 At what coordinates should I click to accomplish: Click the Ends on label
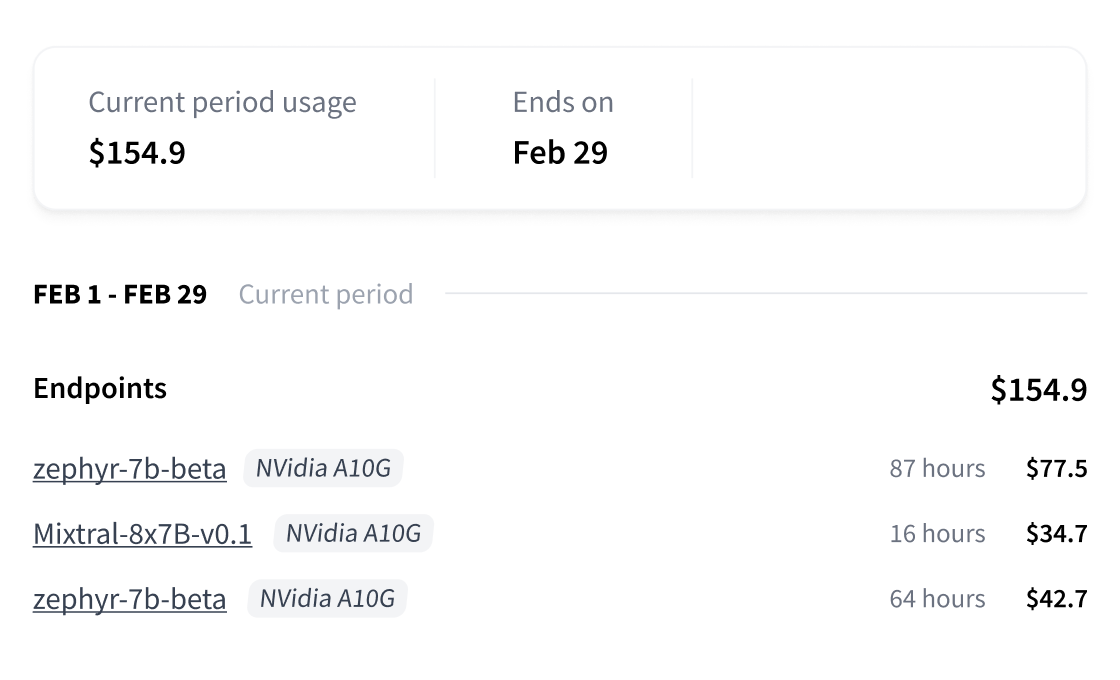point(563,102)
